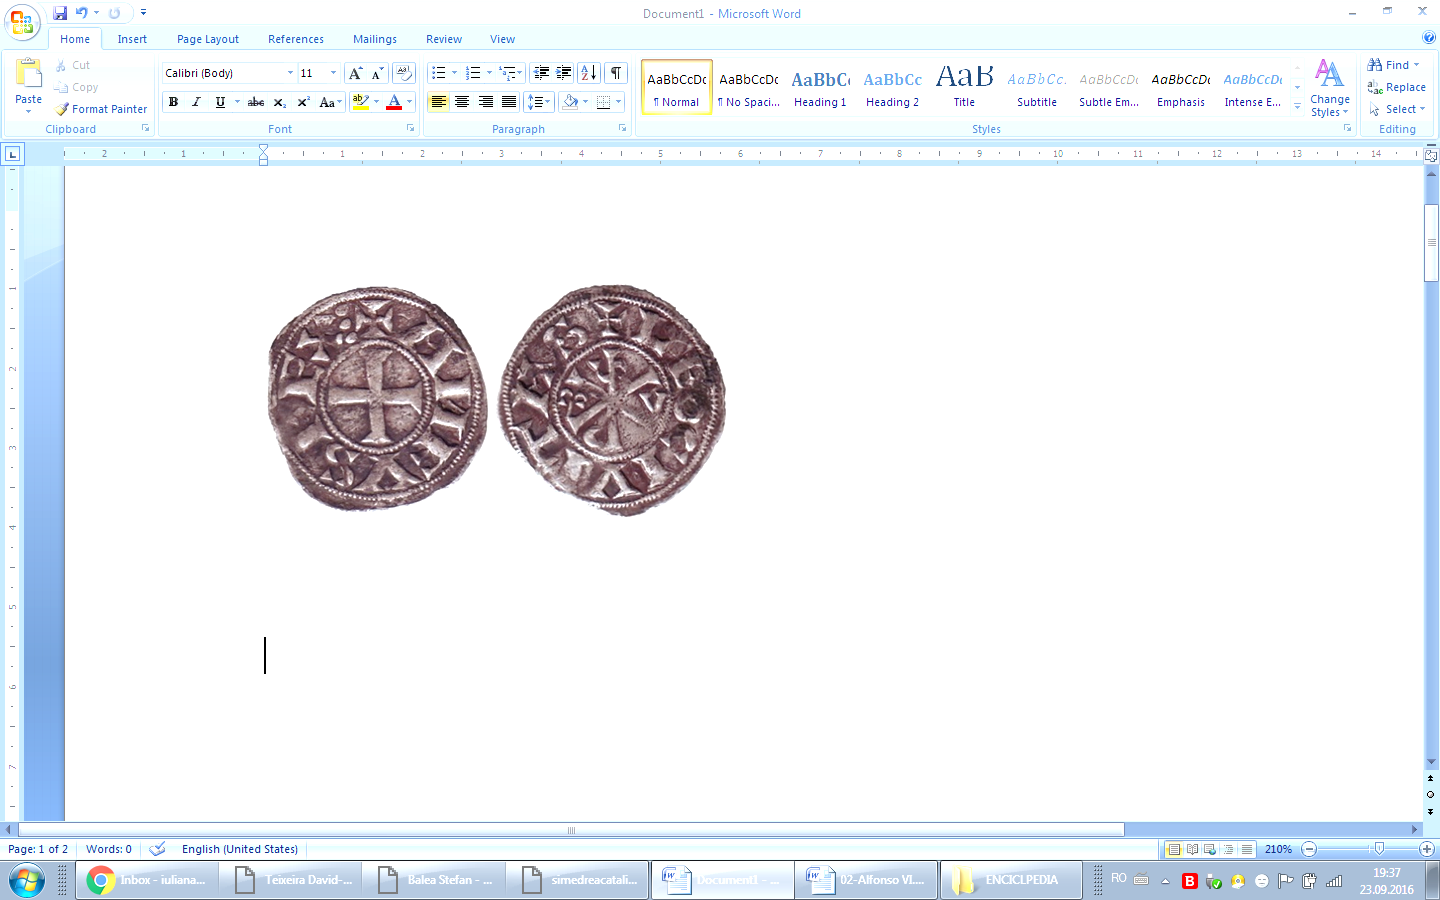Click the Paste clipboard icon
1440x900 pixels.
pyautogui.click(x=28, y=74)
